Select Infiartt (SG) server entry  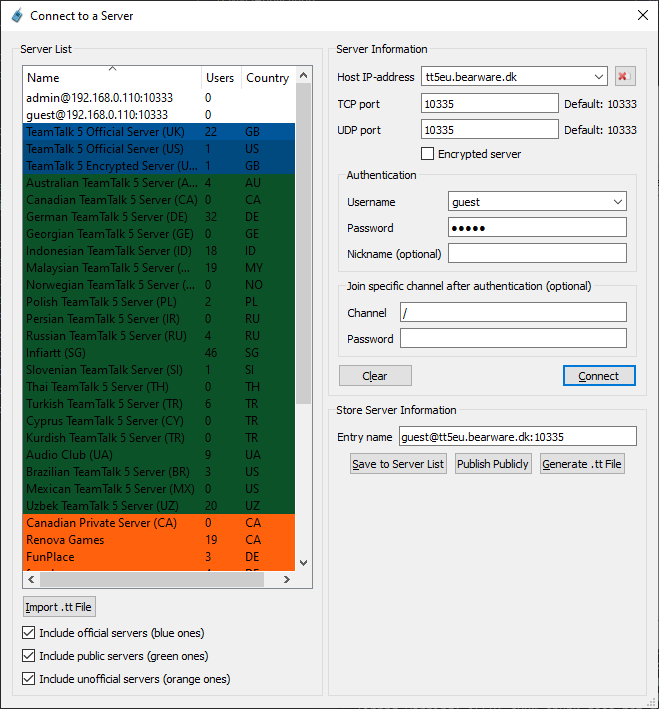[159, 353]
